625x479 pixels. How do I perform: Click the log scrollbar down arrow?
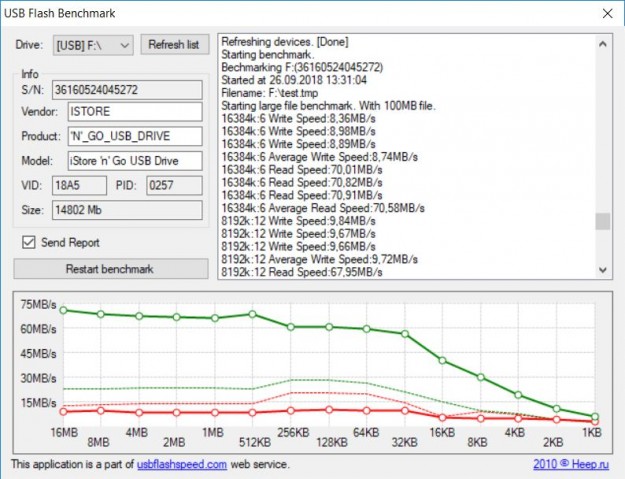coord(602,270)
